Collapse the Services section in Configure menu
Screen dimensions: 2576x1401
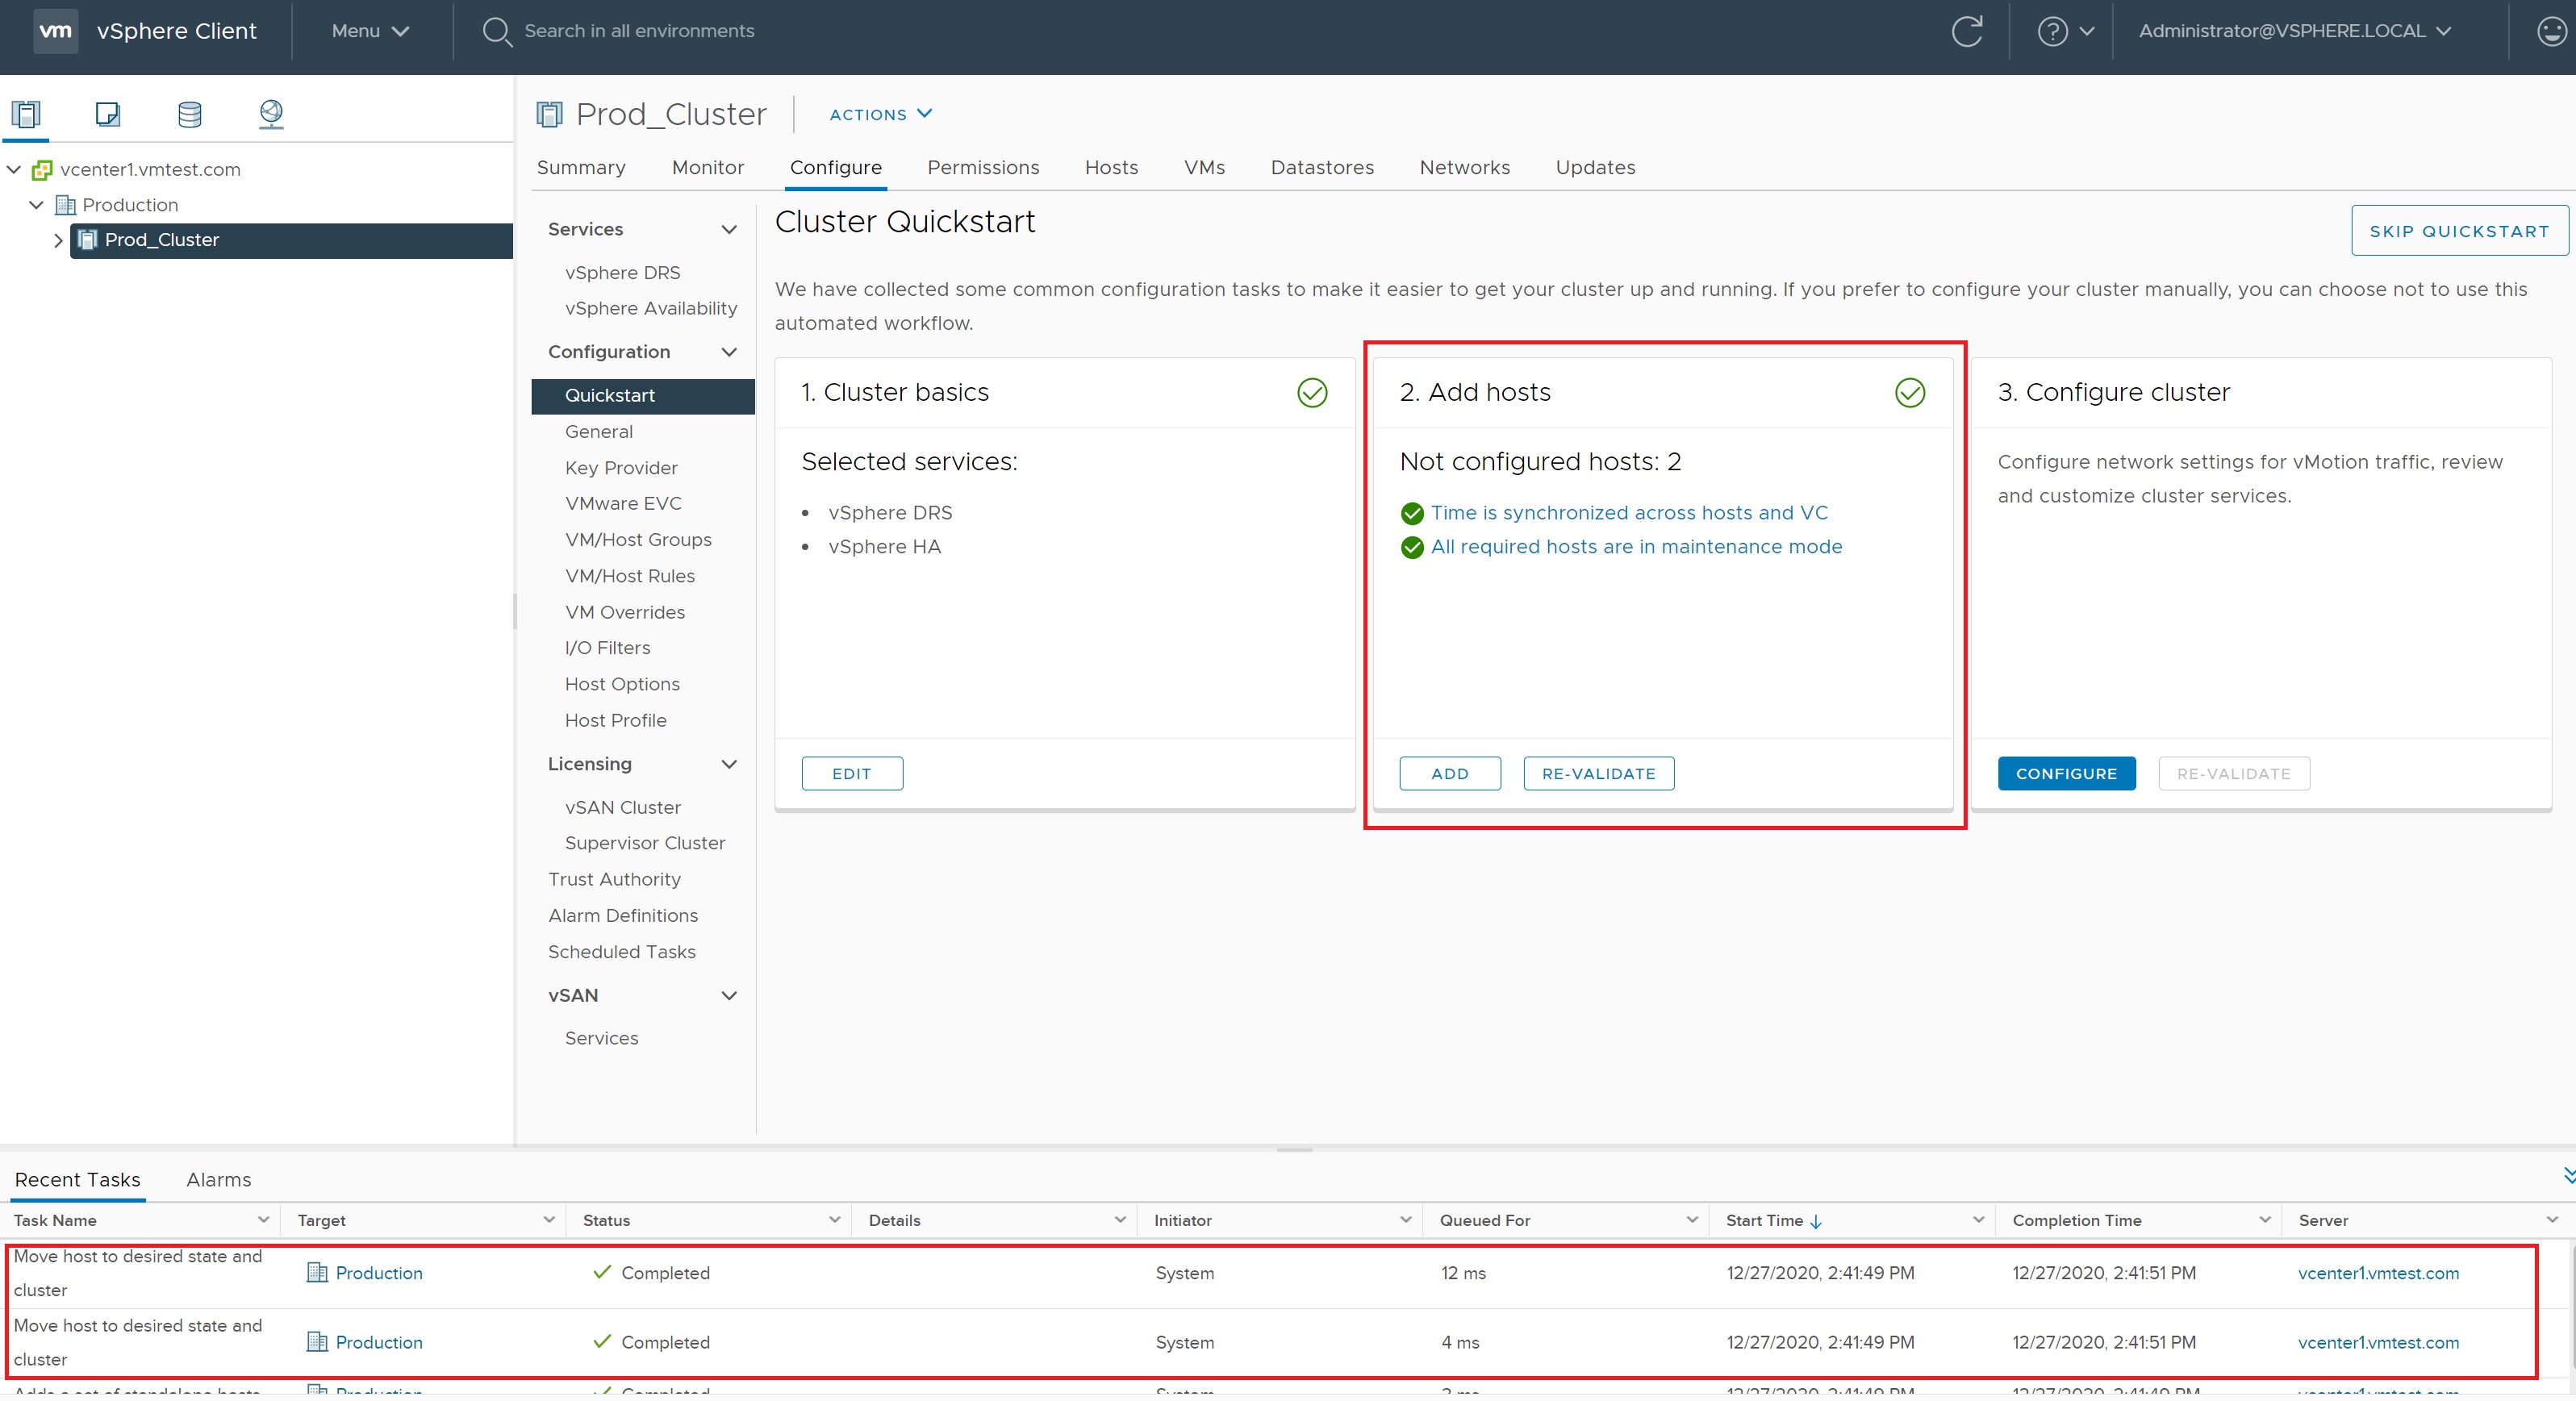(729, 230)
